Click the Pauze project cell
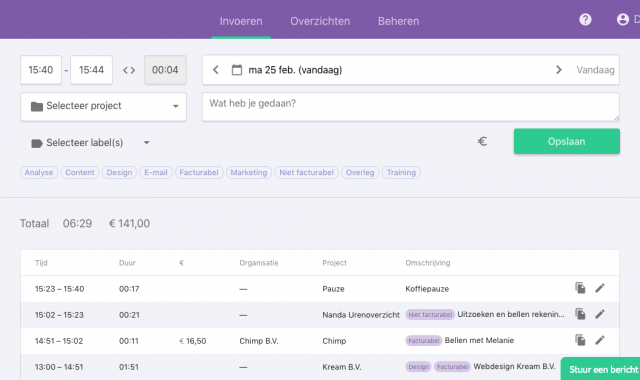Viewport: 640px width, 380px height. coord(333,289)
